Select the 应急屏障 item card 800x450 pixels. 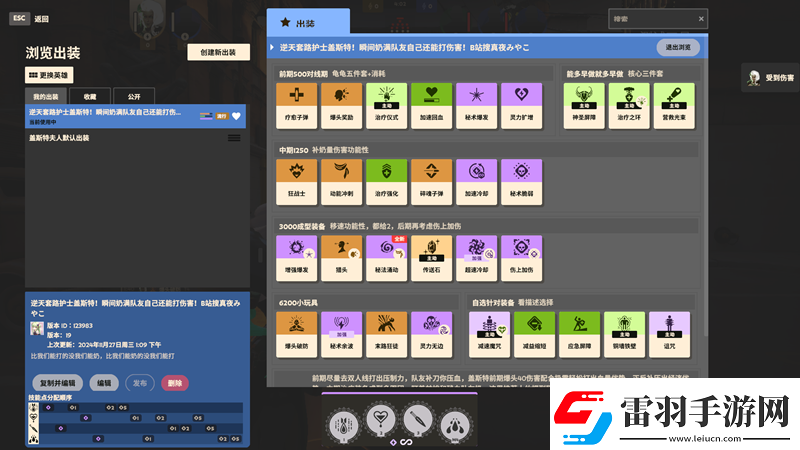point(579,335)
